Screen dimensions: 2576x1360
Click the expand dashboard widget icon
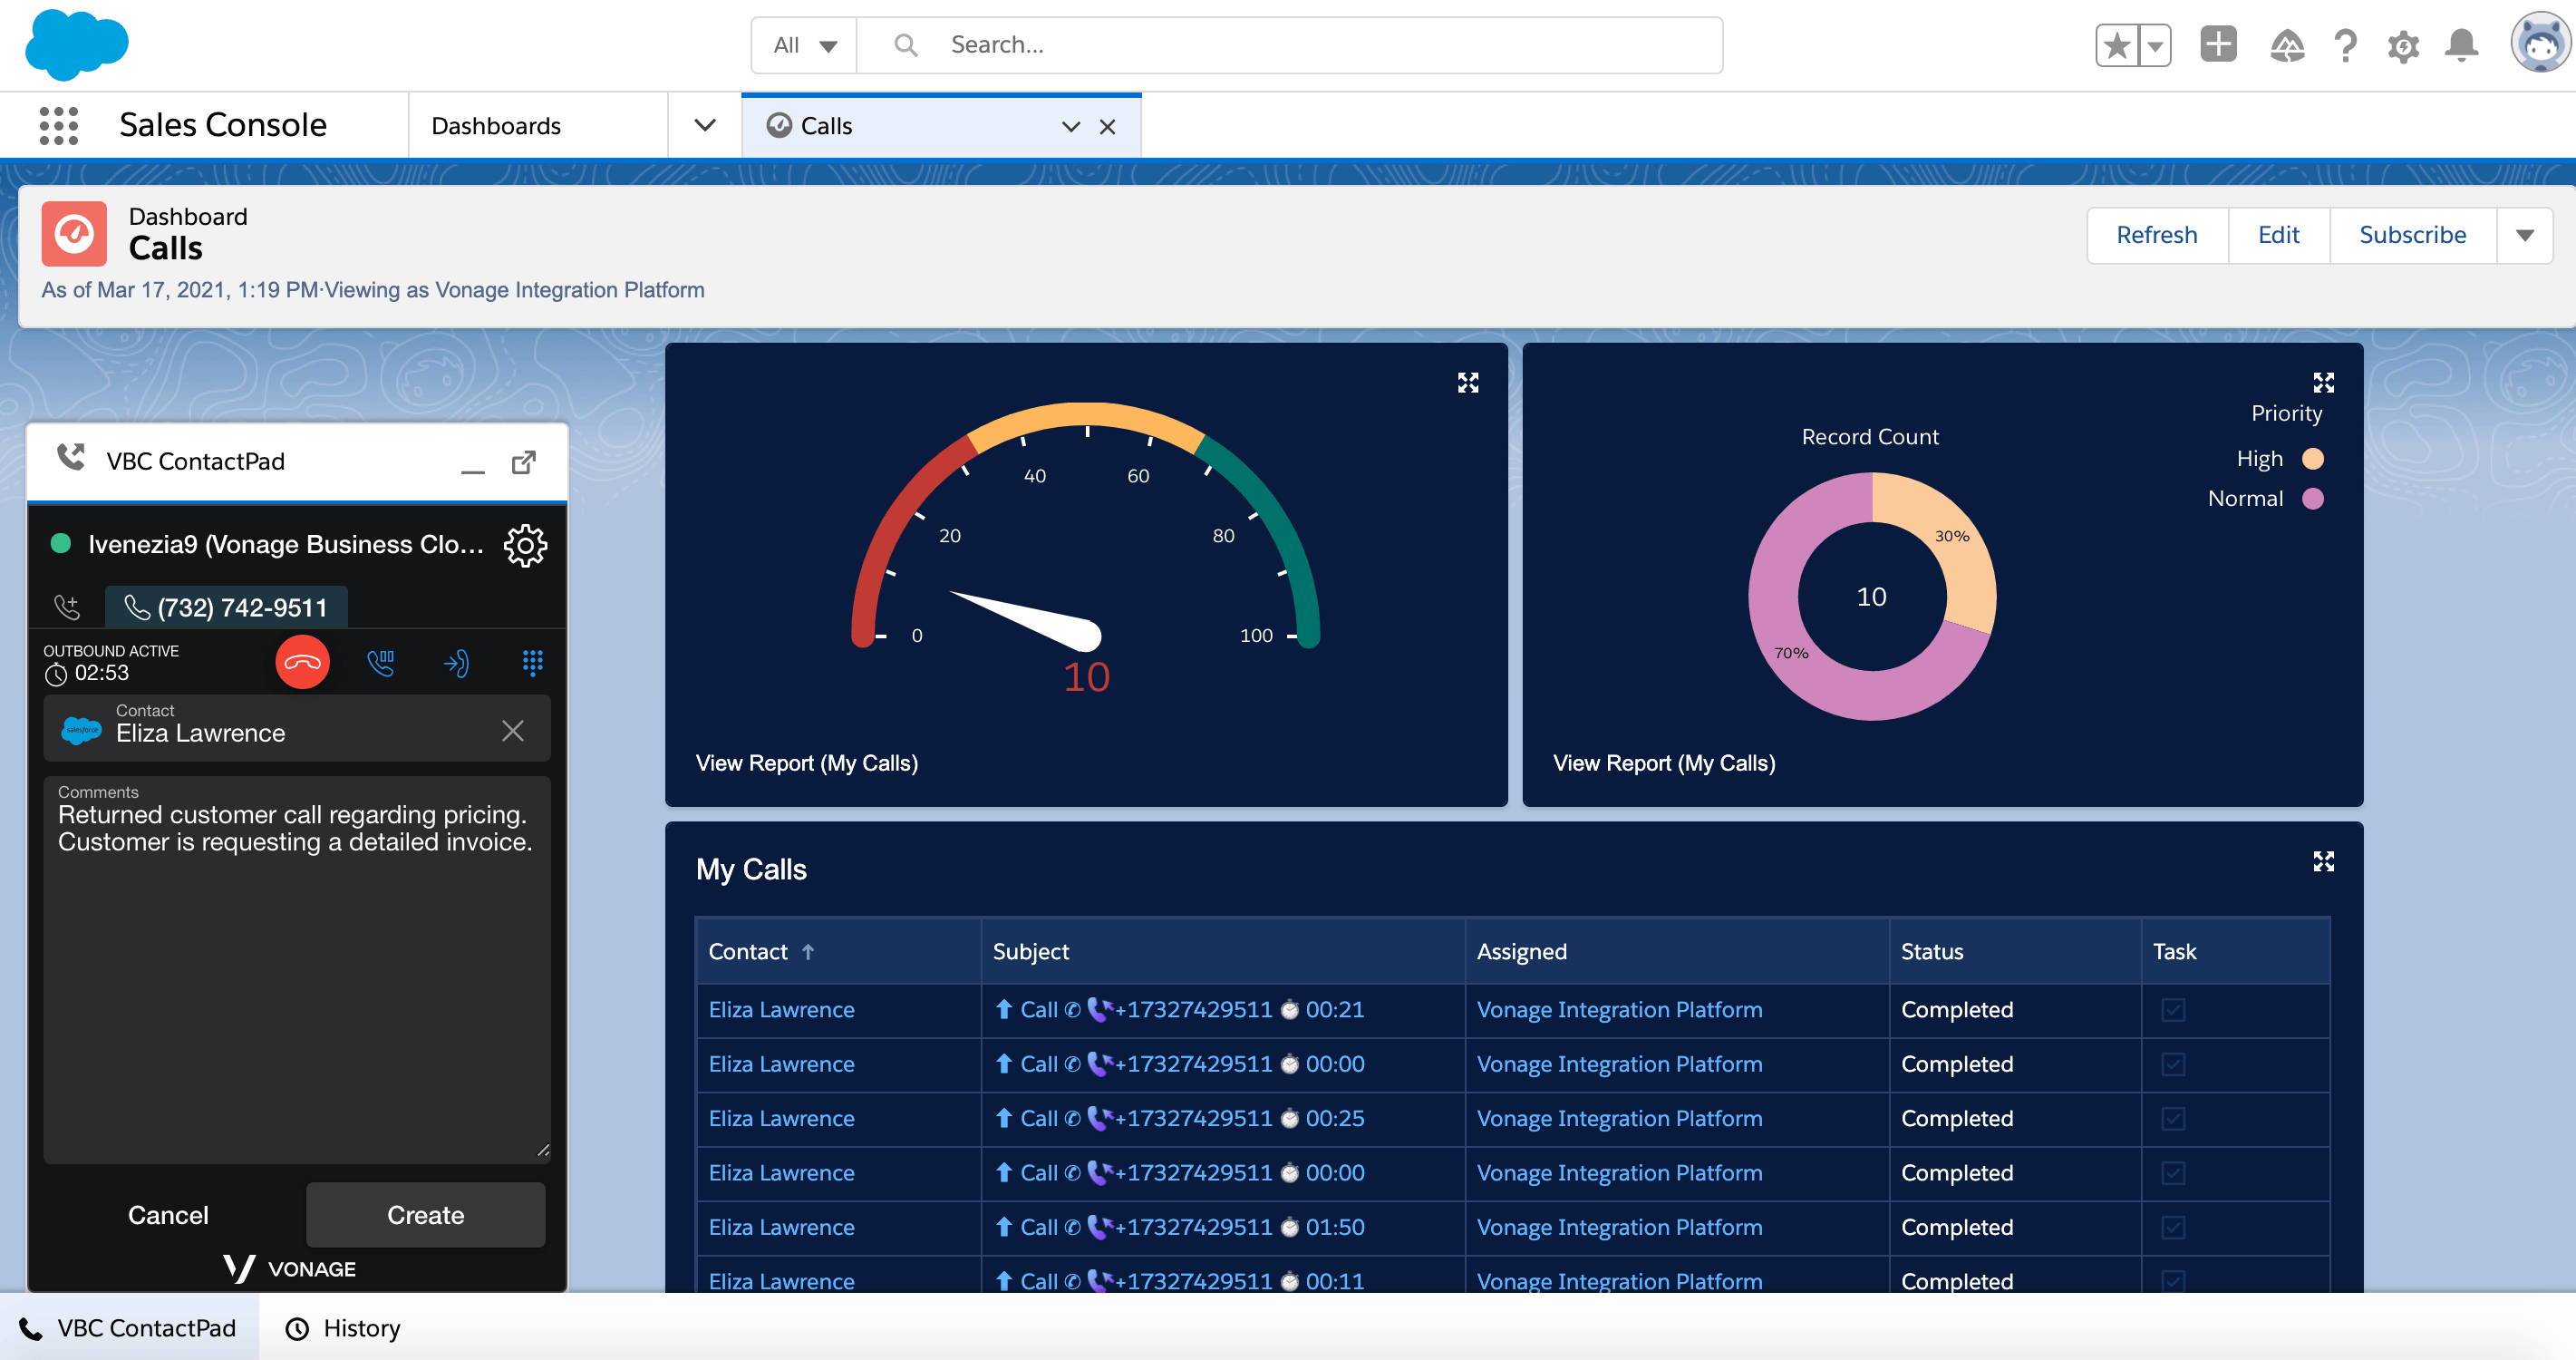pos(1467,382)
